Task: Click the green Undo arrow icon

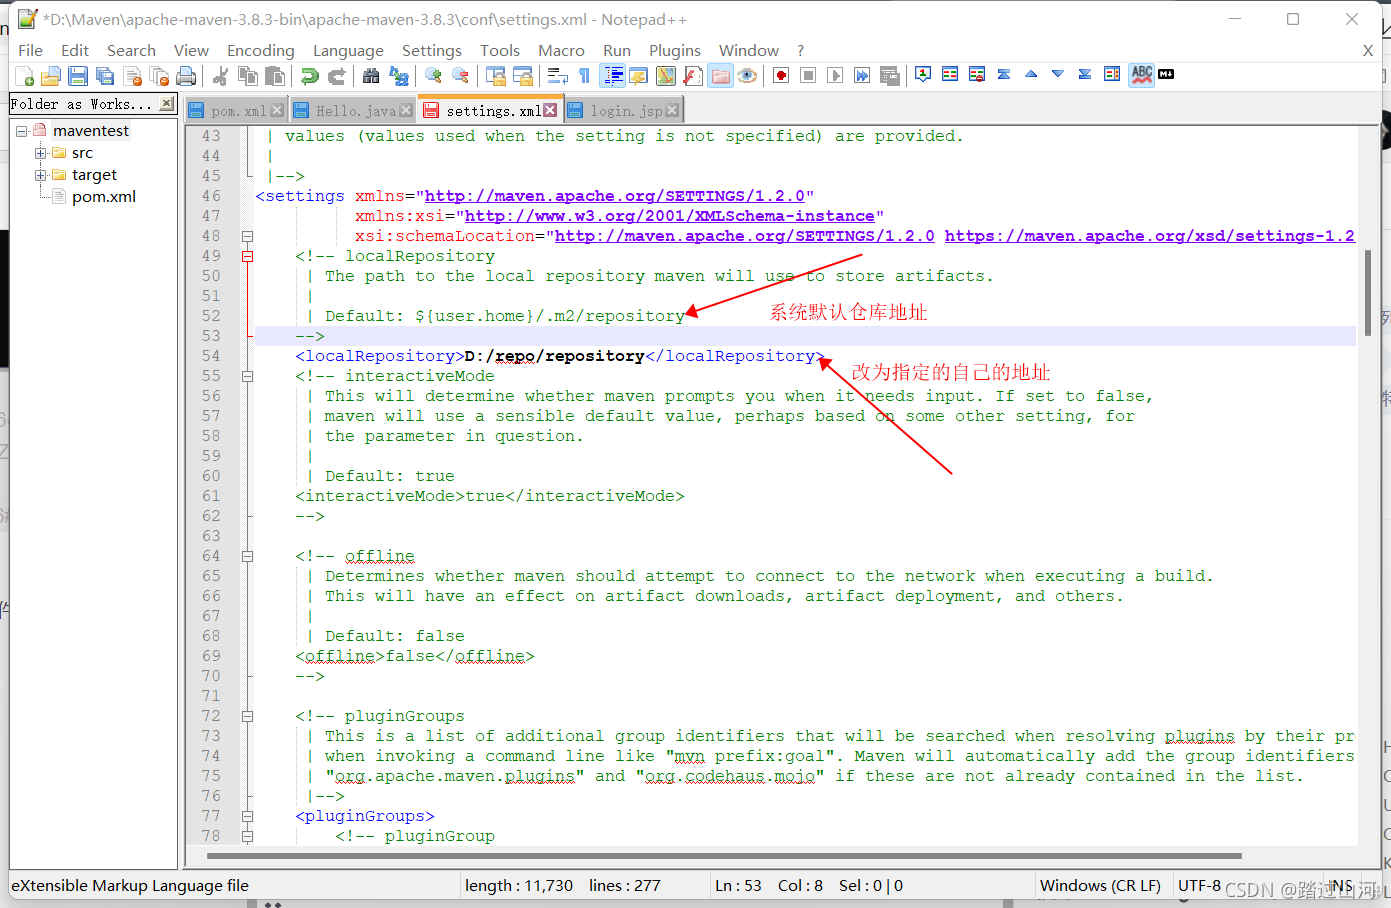Action: coord(309,76)
